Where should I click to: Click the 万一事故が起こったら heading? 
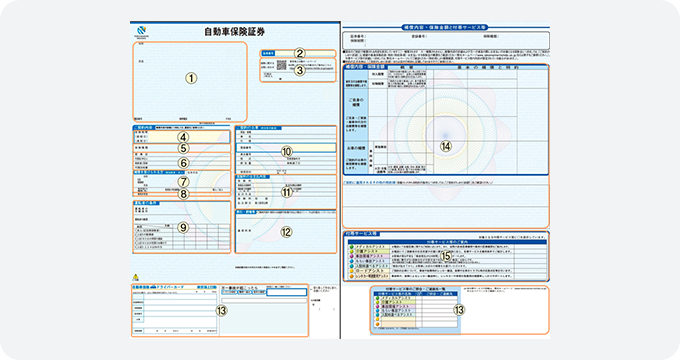[x=240, y=288]
